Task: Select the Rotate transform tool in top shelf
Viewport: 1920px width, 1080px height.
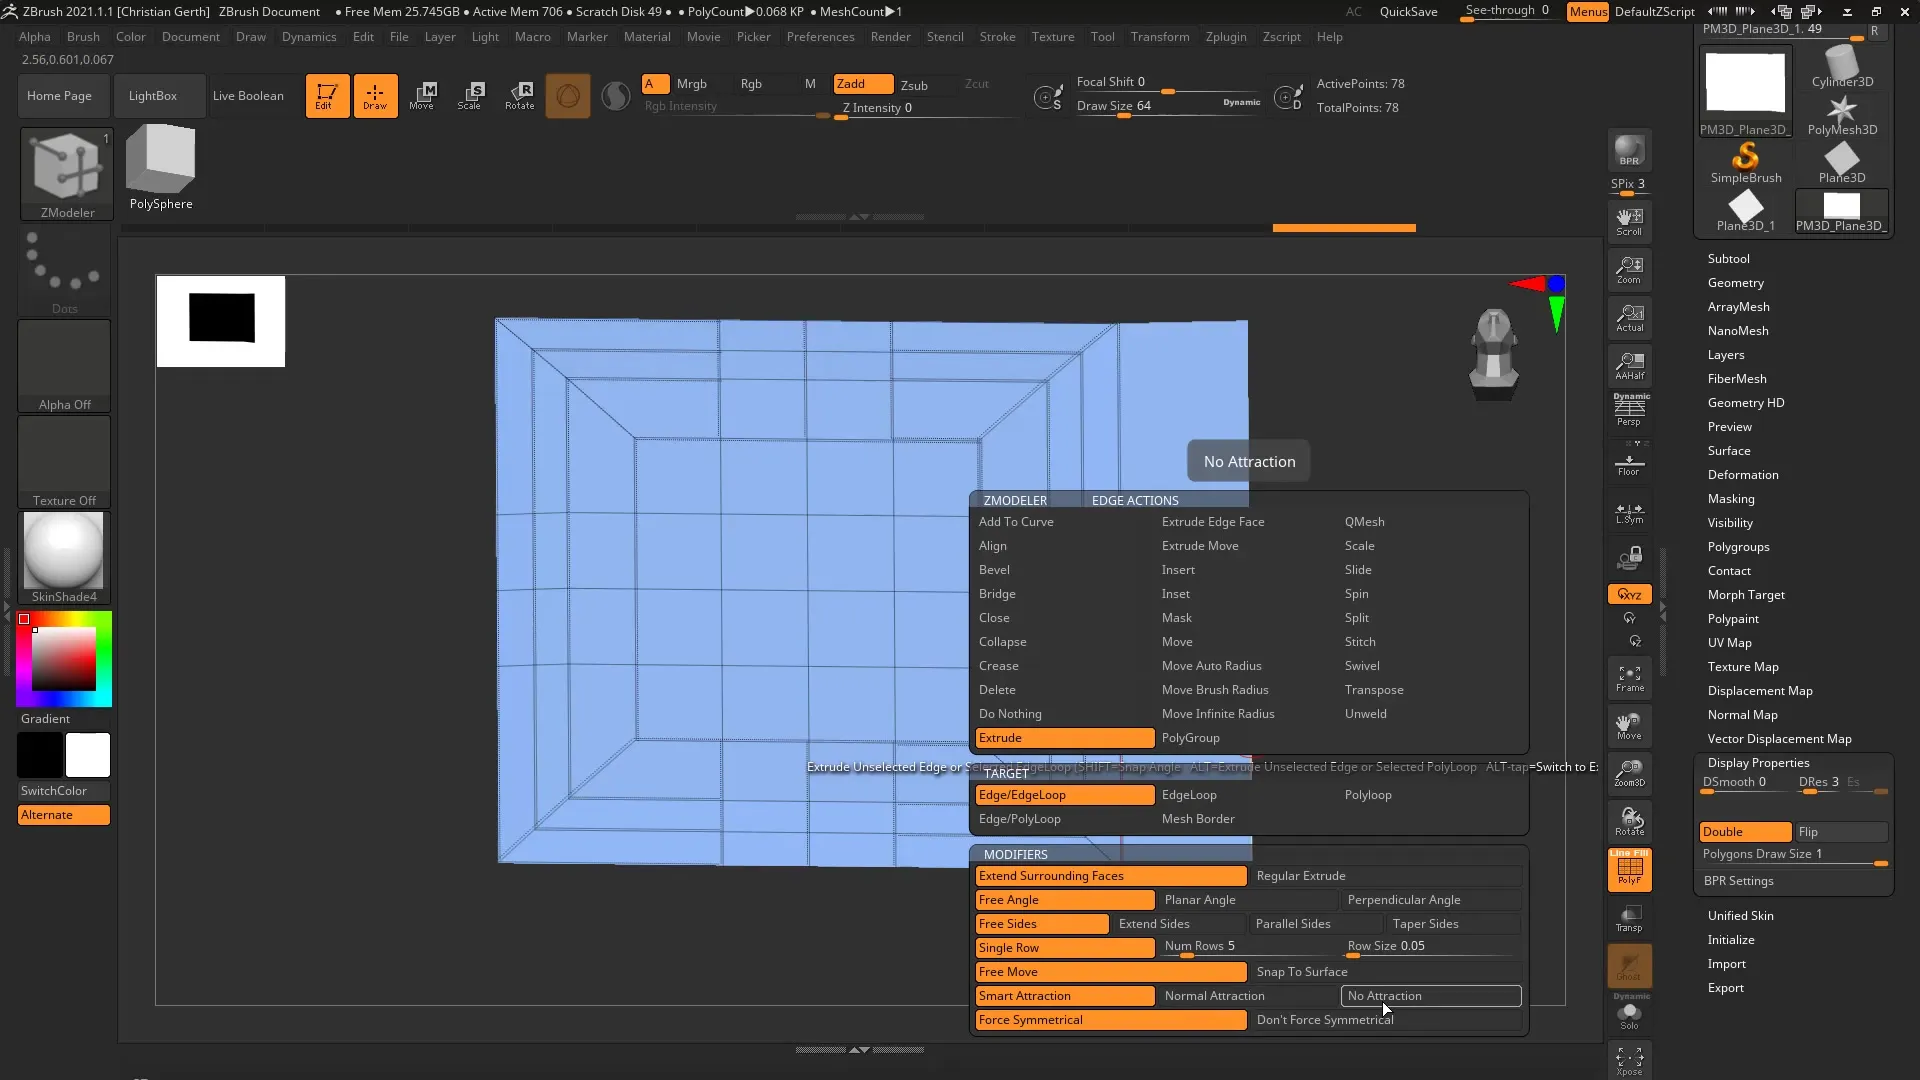Action: [x=519, y=96]
